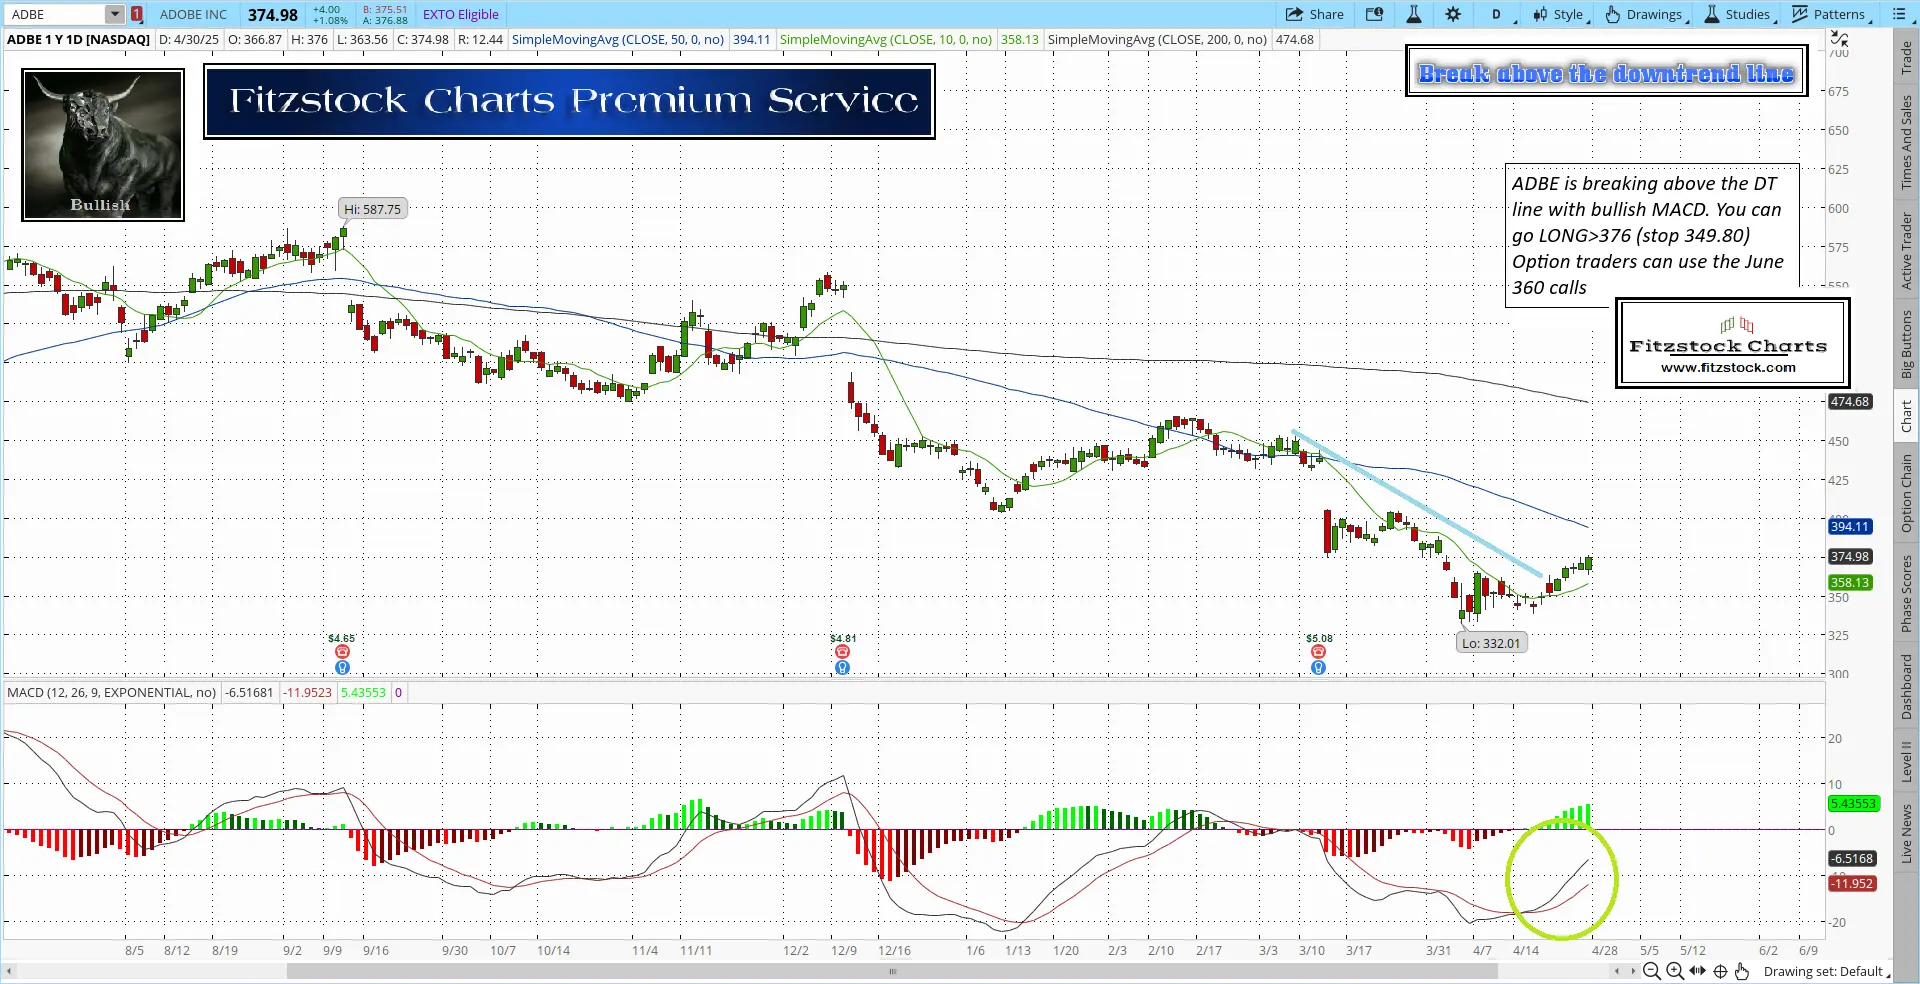Viewport: 1920px width, 984px height.
Task: Click the Studies button in toolbar
Action: pos(1738,14)
